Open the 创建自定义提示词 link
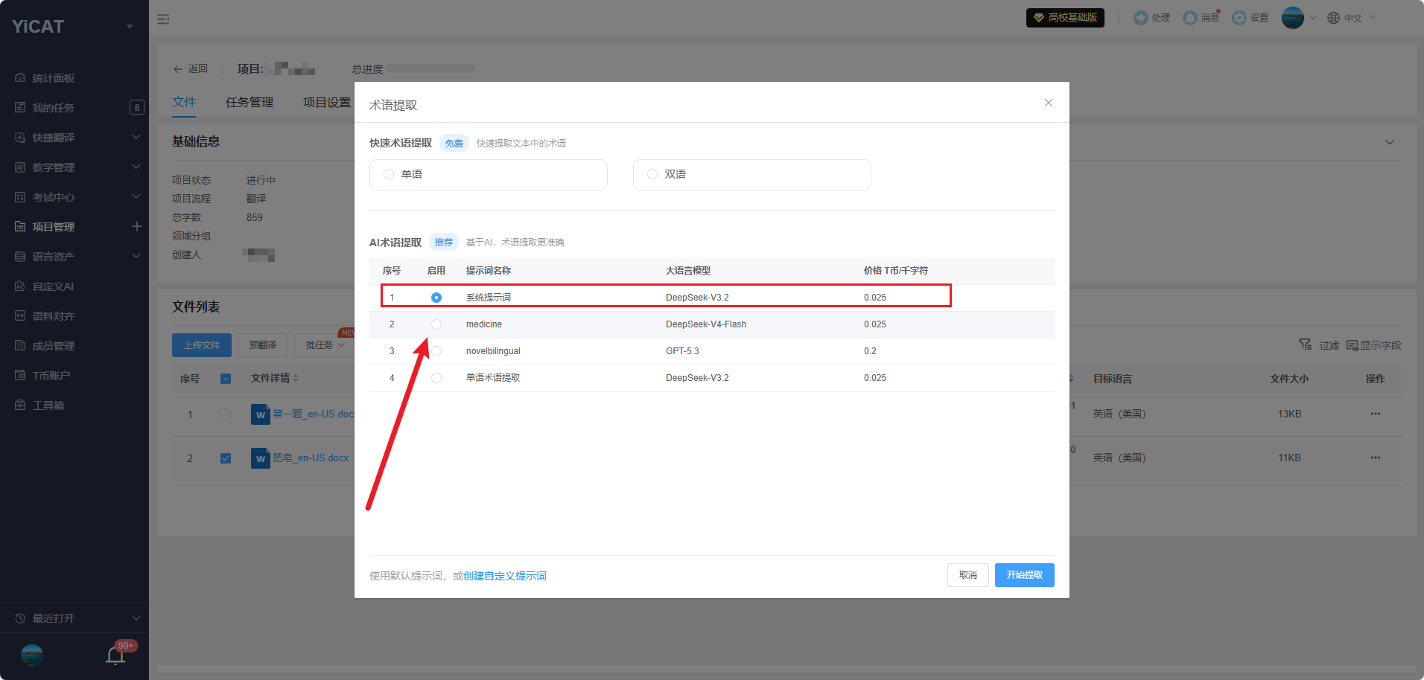The image size is (1424, 680). [x=505, y=576]
